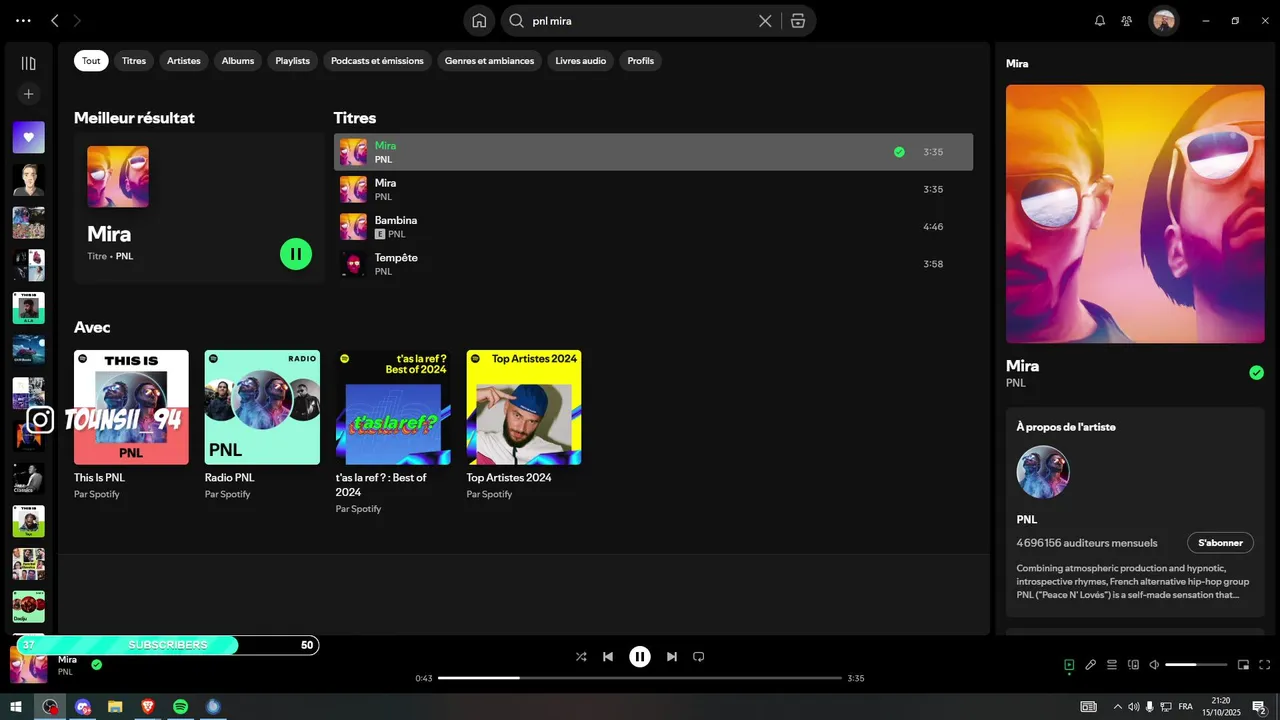Open Radio PNL playlist card
This screenshot has width=1280, height=720.
click(x=262, y=425)
